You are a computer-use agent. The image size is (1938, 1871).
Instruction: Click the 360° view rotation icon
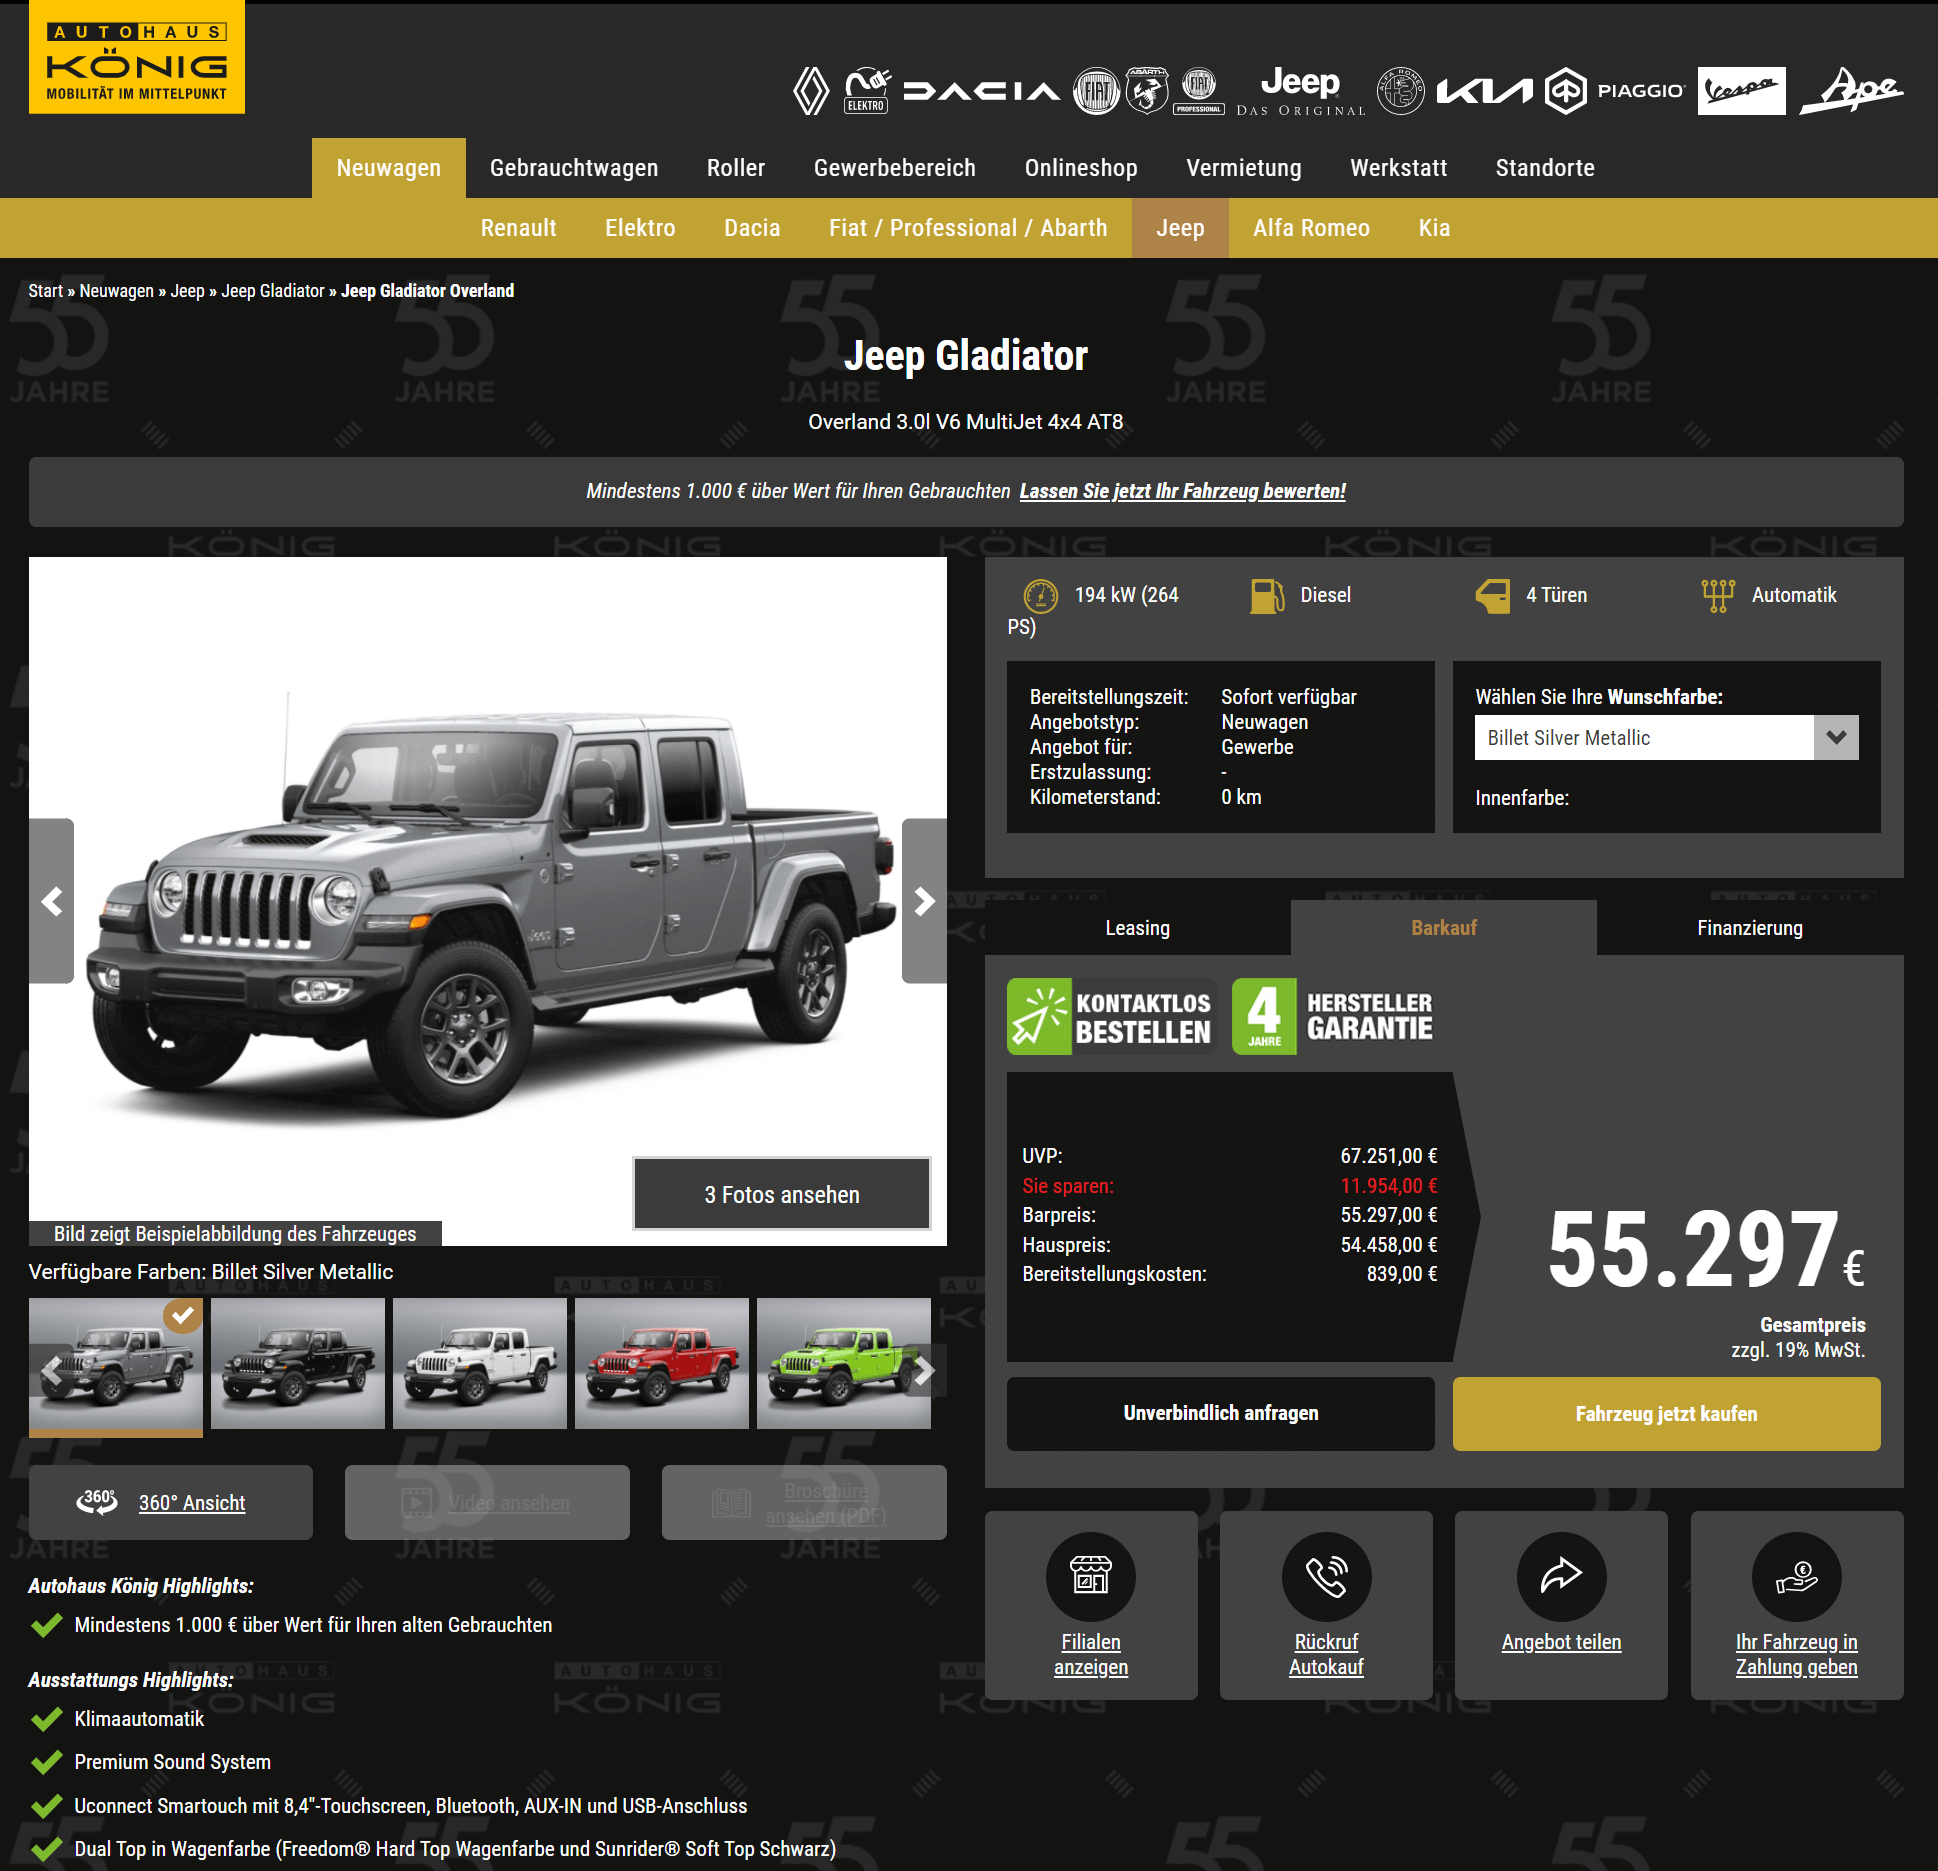[97, 1502]
